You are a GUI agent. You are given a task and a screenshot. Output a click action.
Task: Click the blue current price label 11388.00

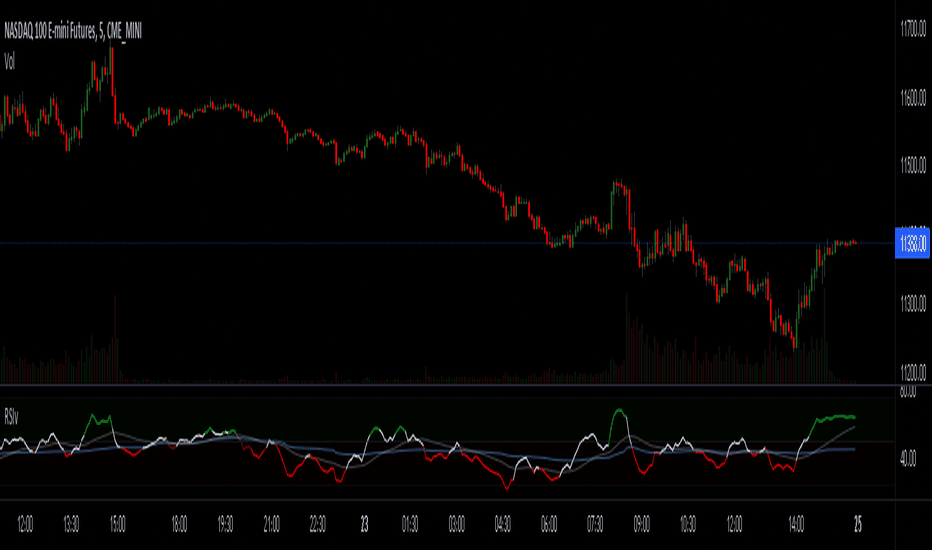(912, 243)
